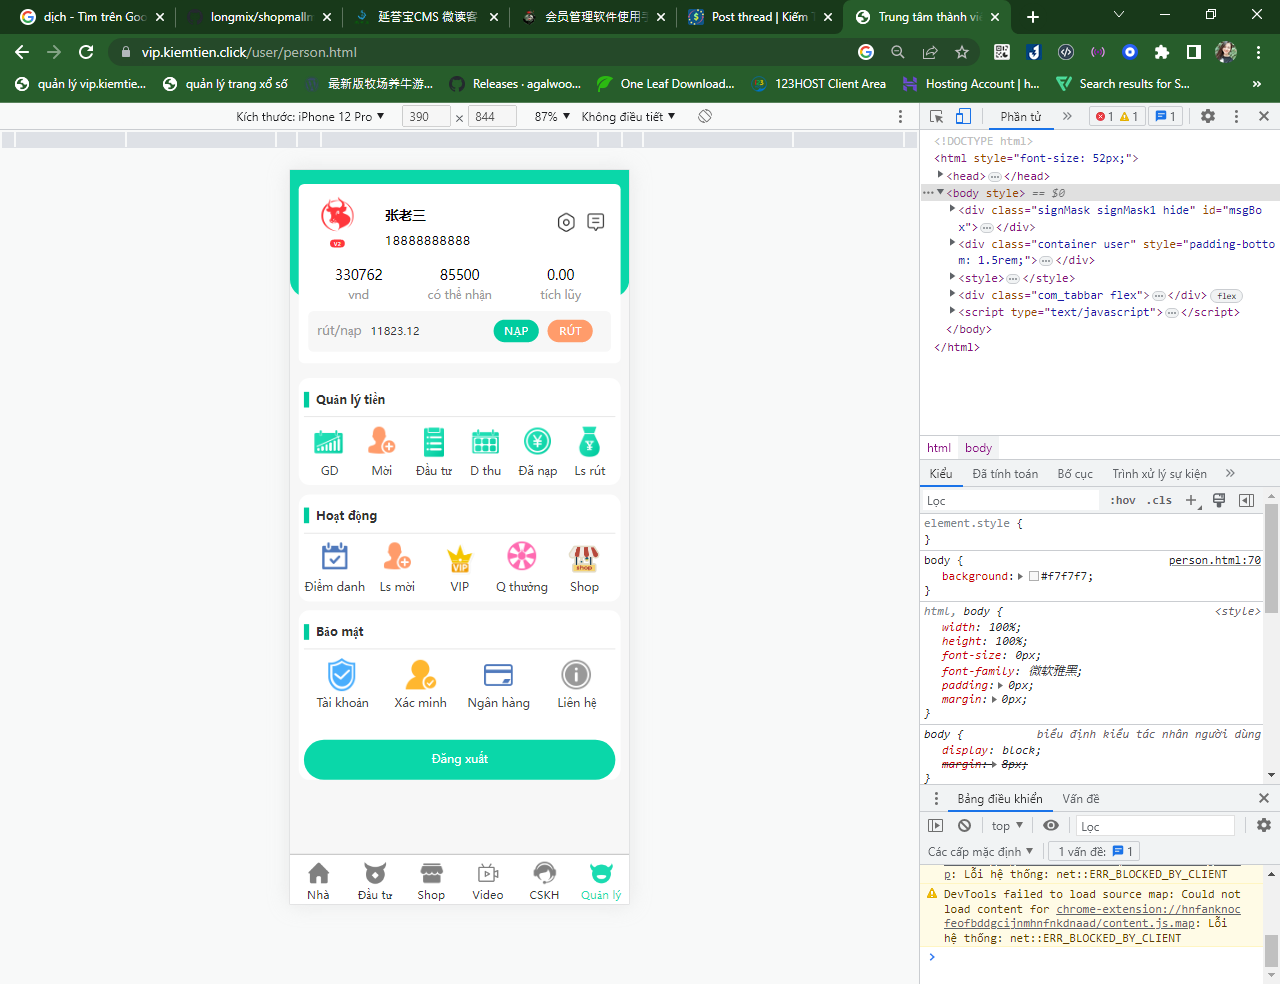Toggle the console live expression eye icon
This screenshot has height=984, width=1280.
[x=1051, y=825]
